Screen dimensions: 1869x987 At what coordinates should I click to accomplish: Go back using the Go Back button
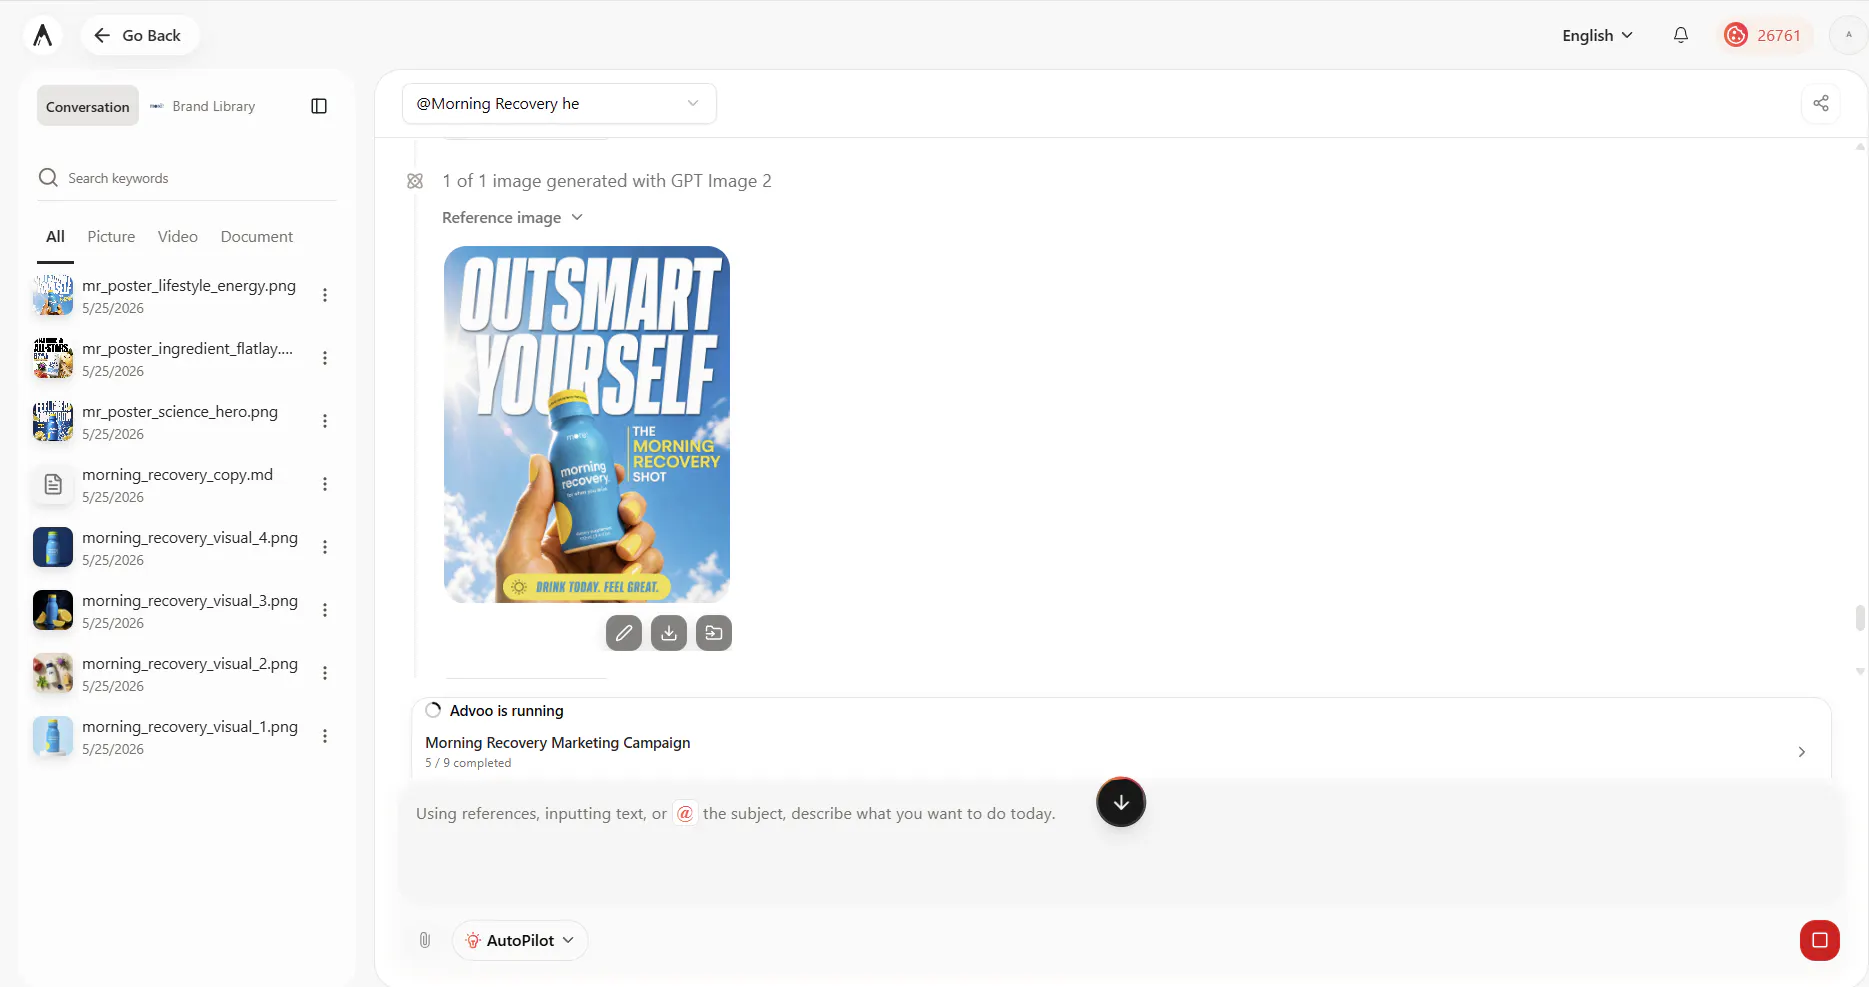point(139,35)
